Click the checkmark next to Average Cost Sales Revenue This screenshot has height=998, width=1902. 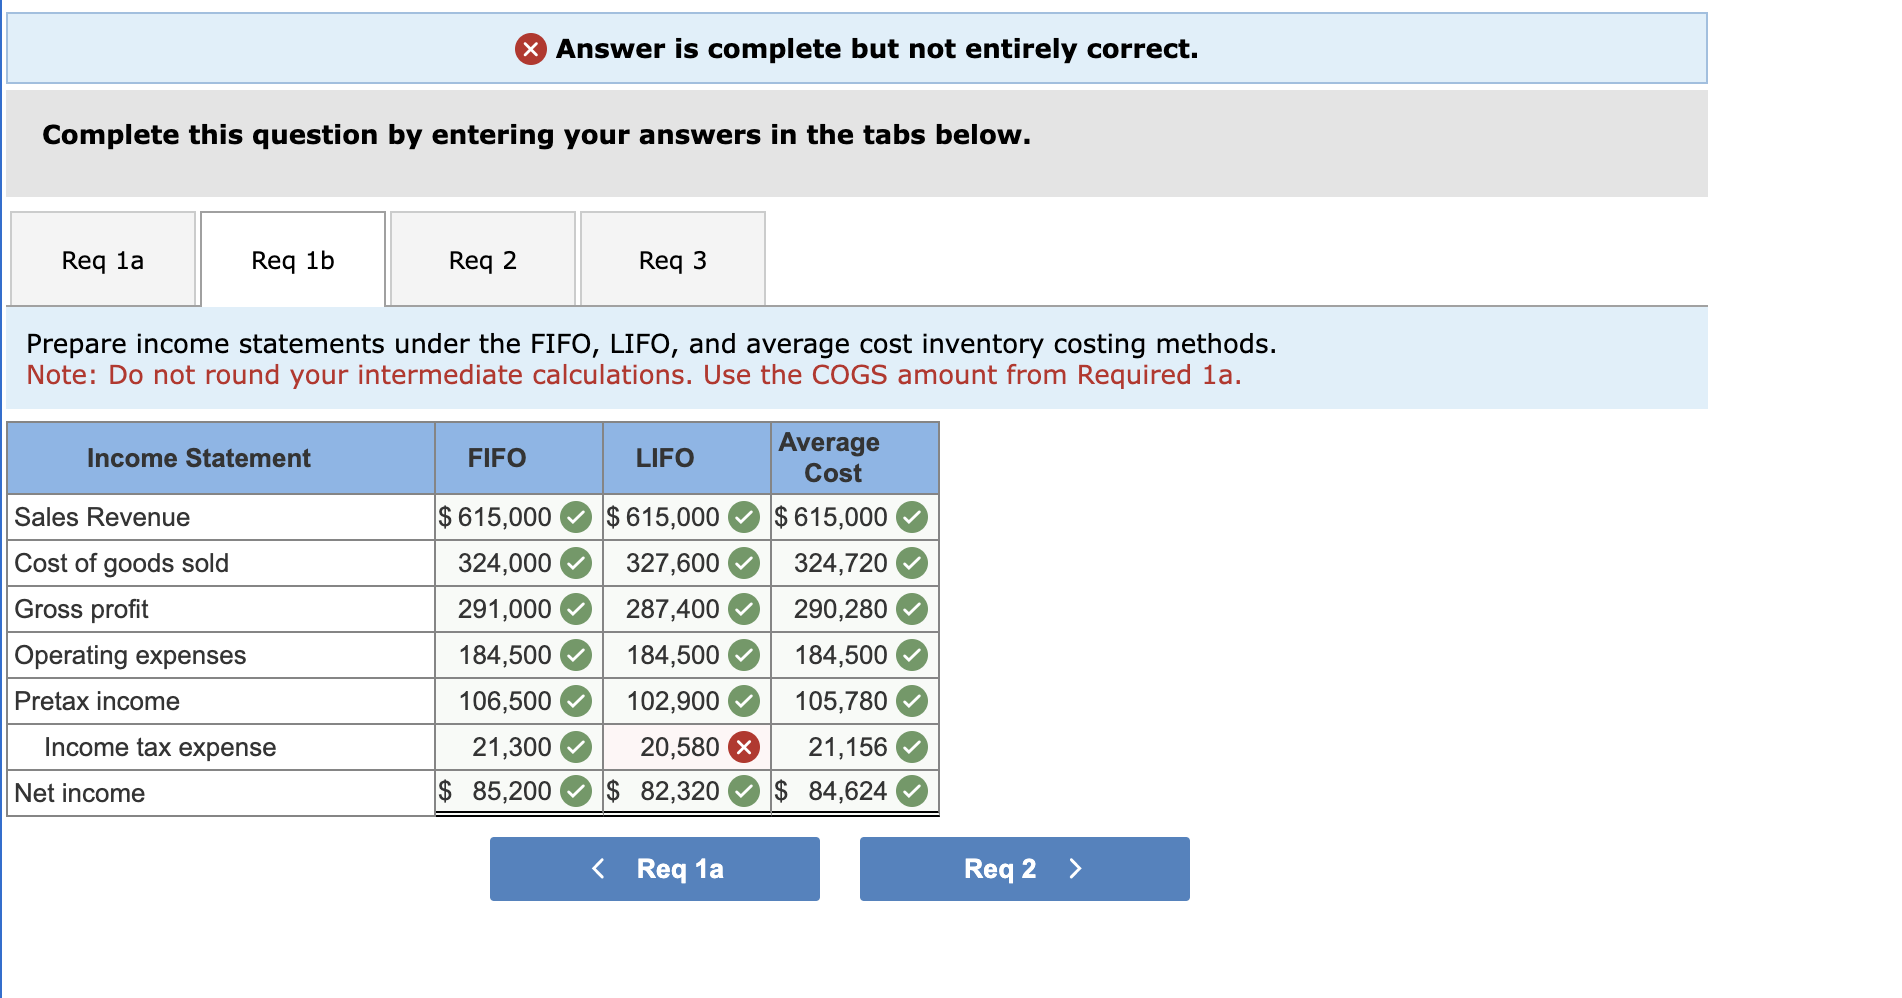pyautogui.click(x=911, y=517)
